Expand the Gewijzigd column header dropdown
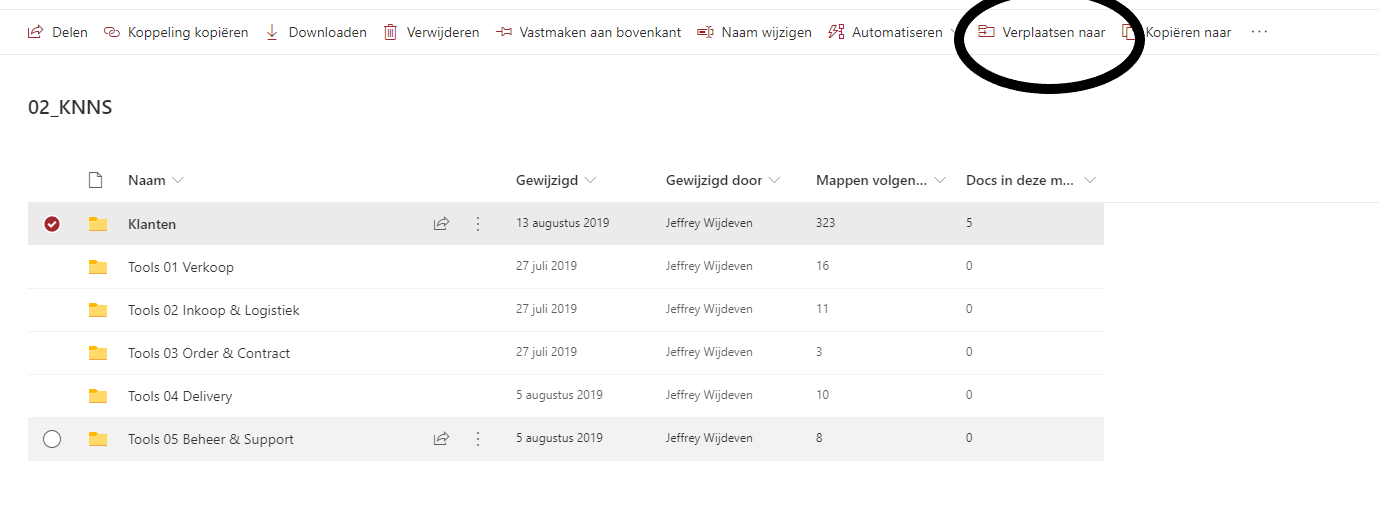Image resolution: width=1379 pixels, height=513 pixels. click(x=590, y=181)
